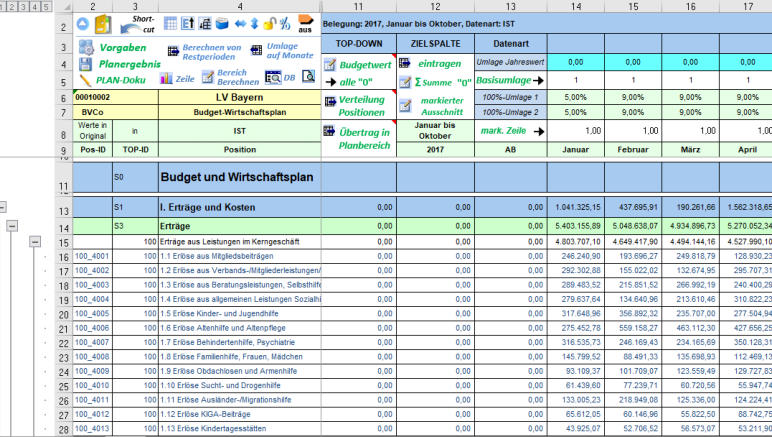
Task: Toggle the orange 'aus' switch
Action: pos(306,24)
